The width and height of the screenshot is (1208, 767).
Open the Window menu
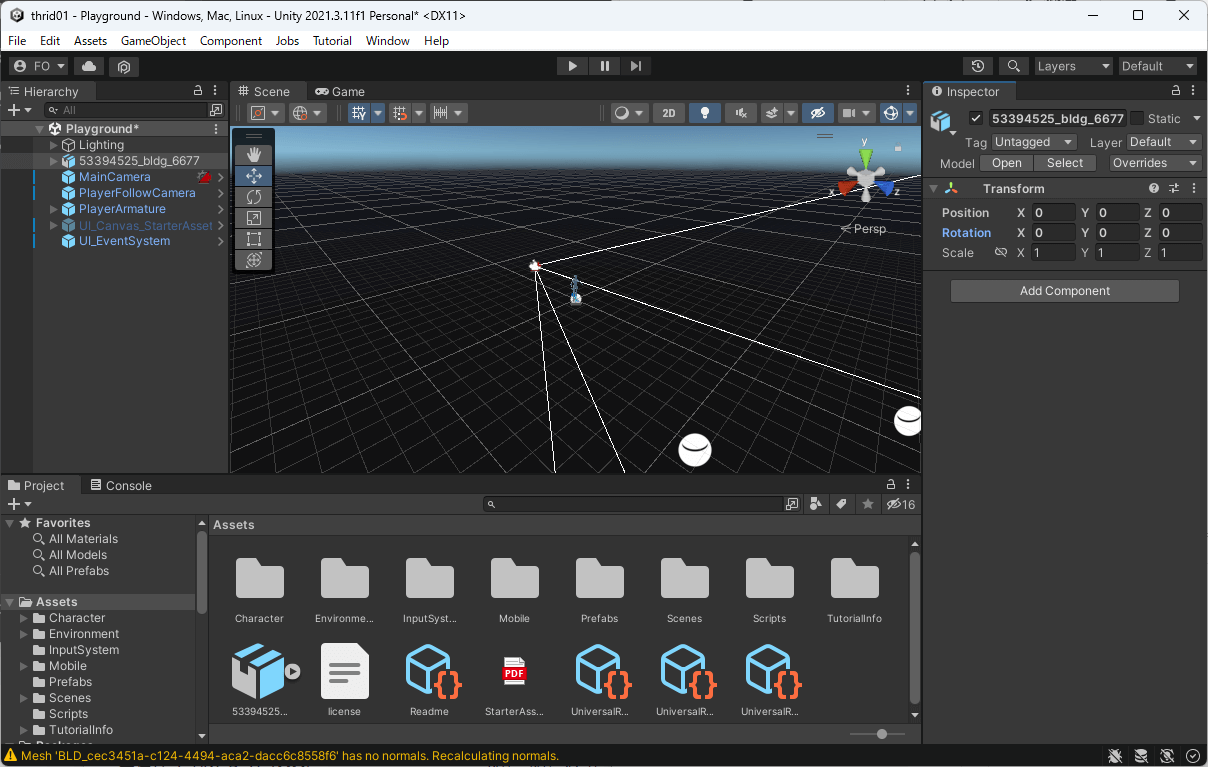pos(388,41)
